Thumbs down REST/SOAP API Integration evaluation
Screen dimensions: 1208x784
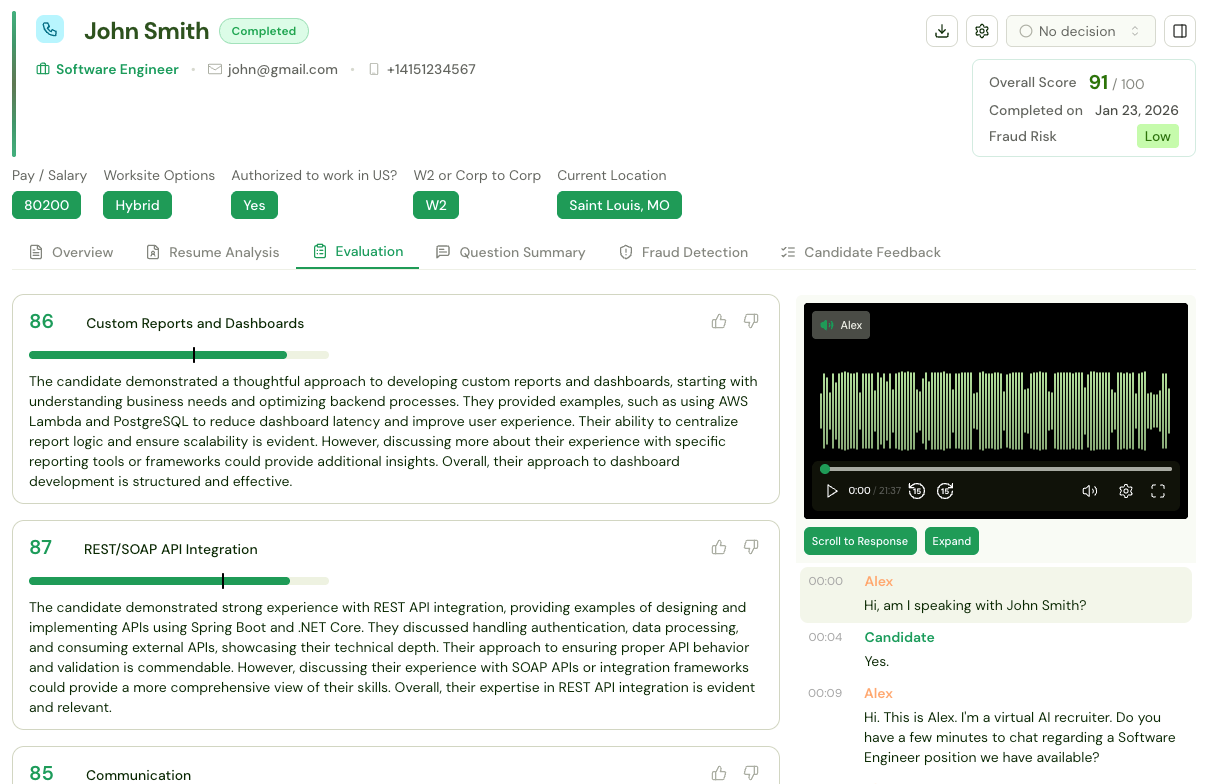[751, 547]
